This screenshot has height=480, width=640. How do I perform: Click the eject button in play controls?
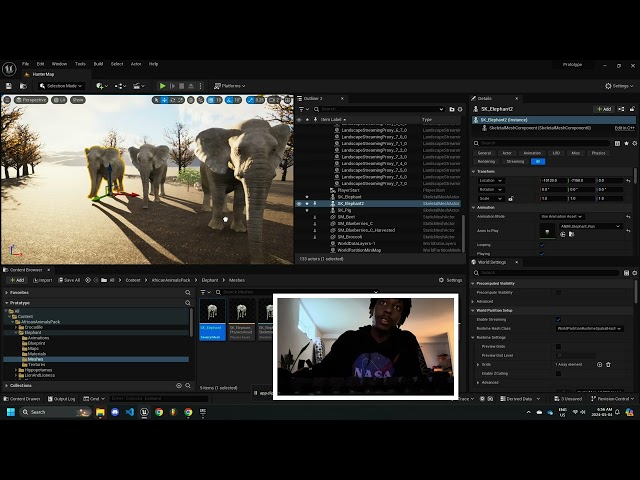click(191, 86)
